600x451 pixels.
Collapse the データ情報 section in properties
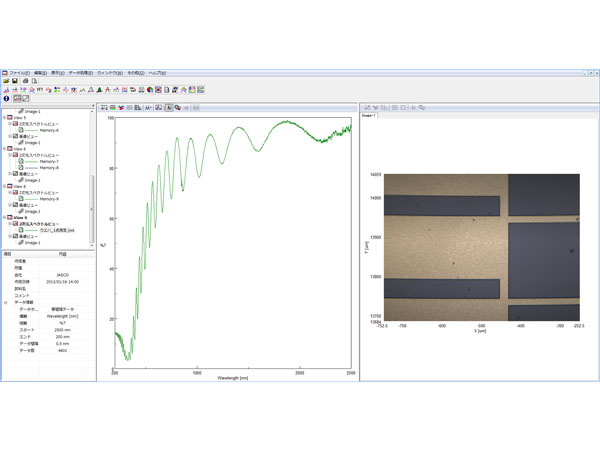tap(5, 302)
